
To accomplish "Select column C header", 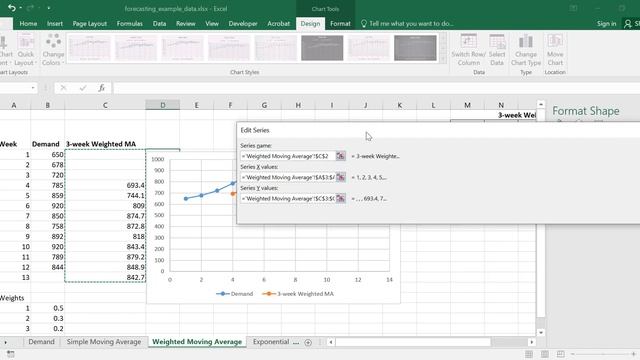I will (105, 105).
